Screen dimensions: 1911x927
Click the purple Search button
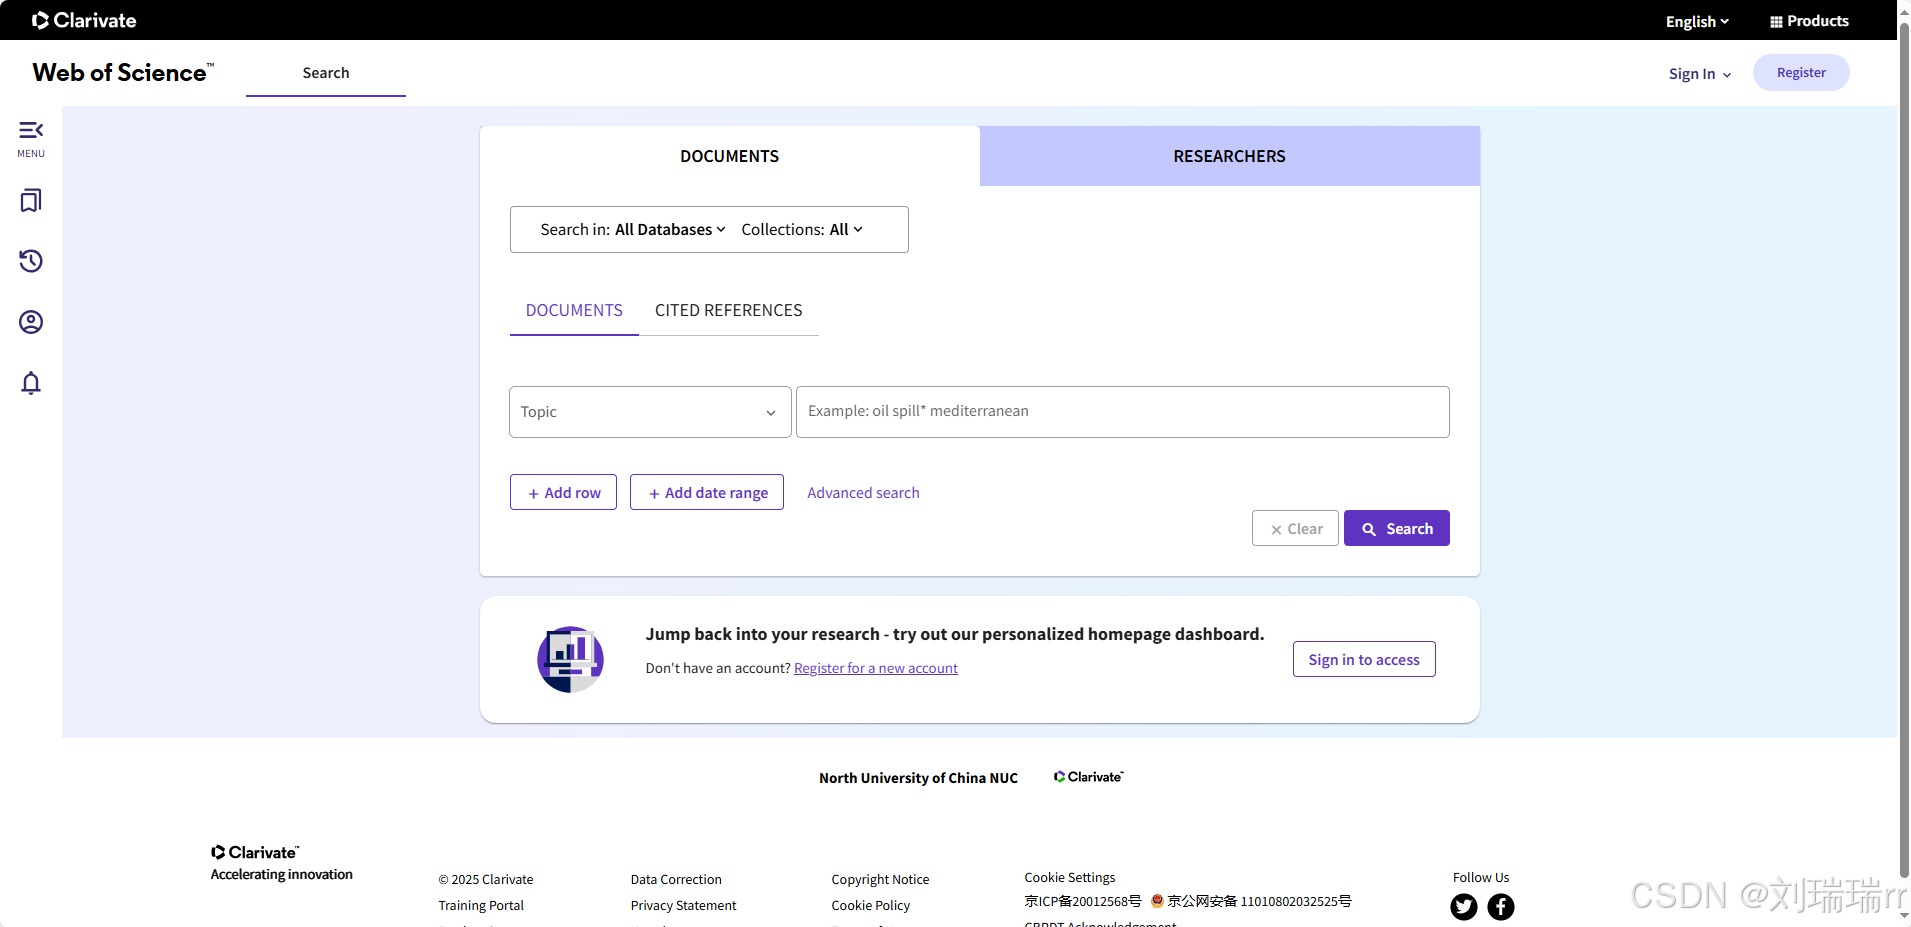coord(1397,528)
